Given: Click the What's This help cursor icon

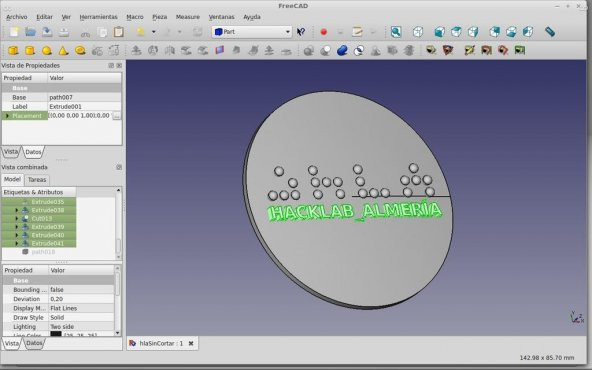Looking at the screenshot, I should tap(301, 32).
